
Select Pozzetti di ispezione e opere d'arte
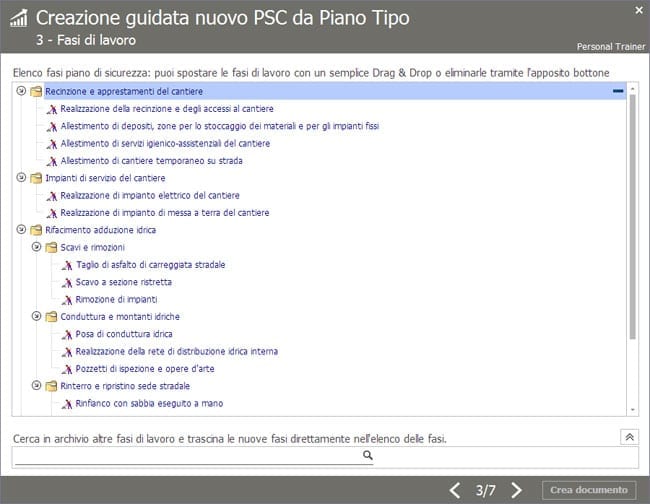(x=145, y=368)
